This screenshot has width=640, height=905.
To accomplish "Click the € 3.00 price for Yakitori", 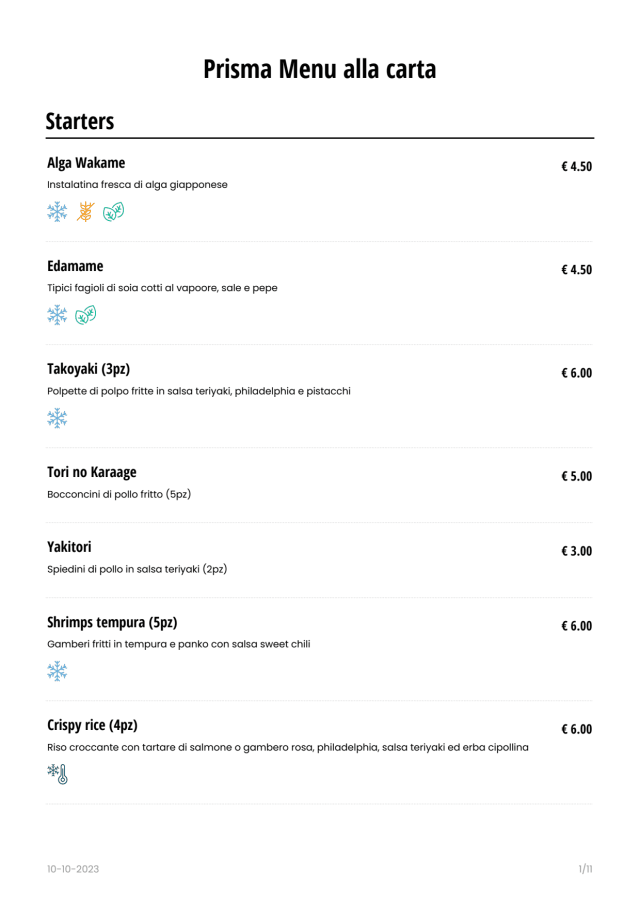I will (x=576, y=551).
